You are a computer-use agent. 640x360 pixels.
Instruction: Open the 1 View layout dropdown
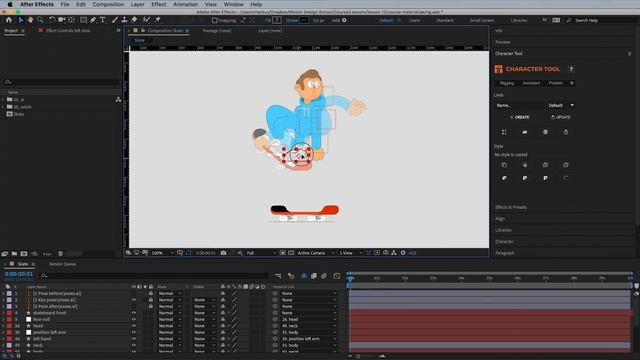click(x=350, y=253)
